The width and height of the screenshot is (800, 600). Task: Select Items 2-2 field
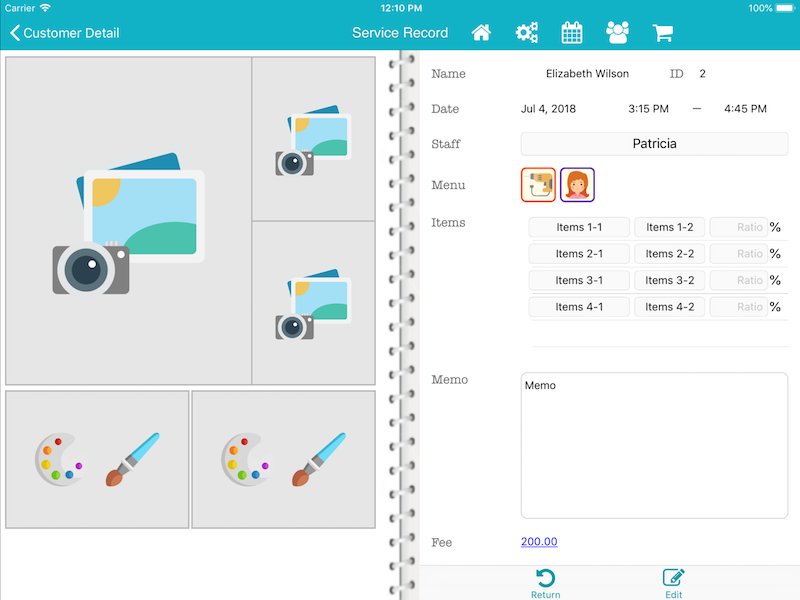669,254
